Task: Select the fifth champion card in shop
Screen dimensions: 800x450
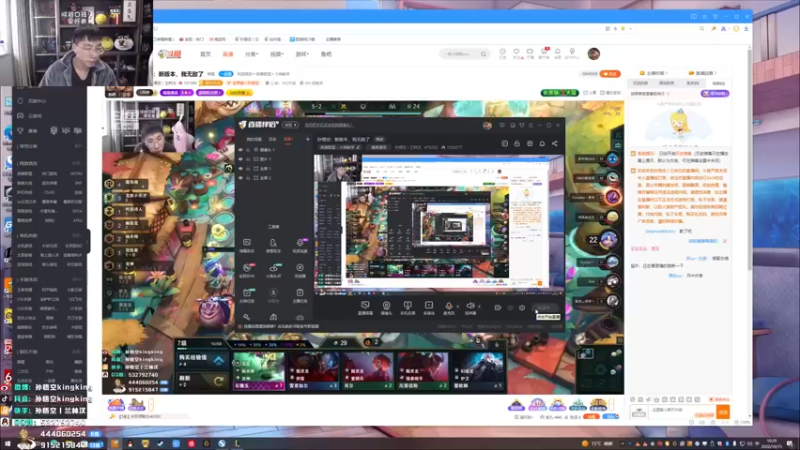Action: point(479,371)
